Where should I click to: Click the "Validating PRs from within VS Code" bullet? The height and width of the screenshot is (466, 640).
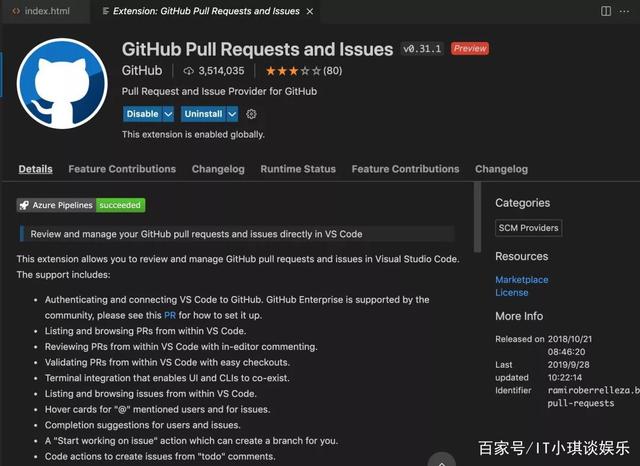pos(167,362)
